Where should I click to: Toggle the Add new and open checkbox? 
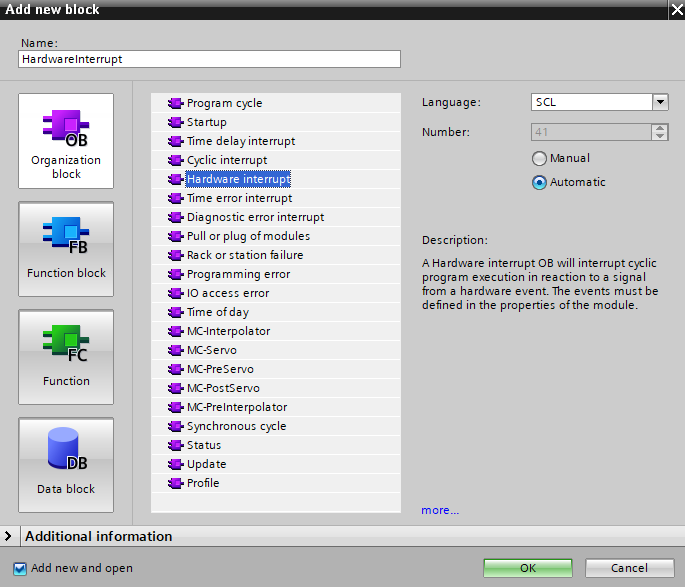(x=20, y=568)
